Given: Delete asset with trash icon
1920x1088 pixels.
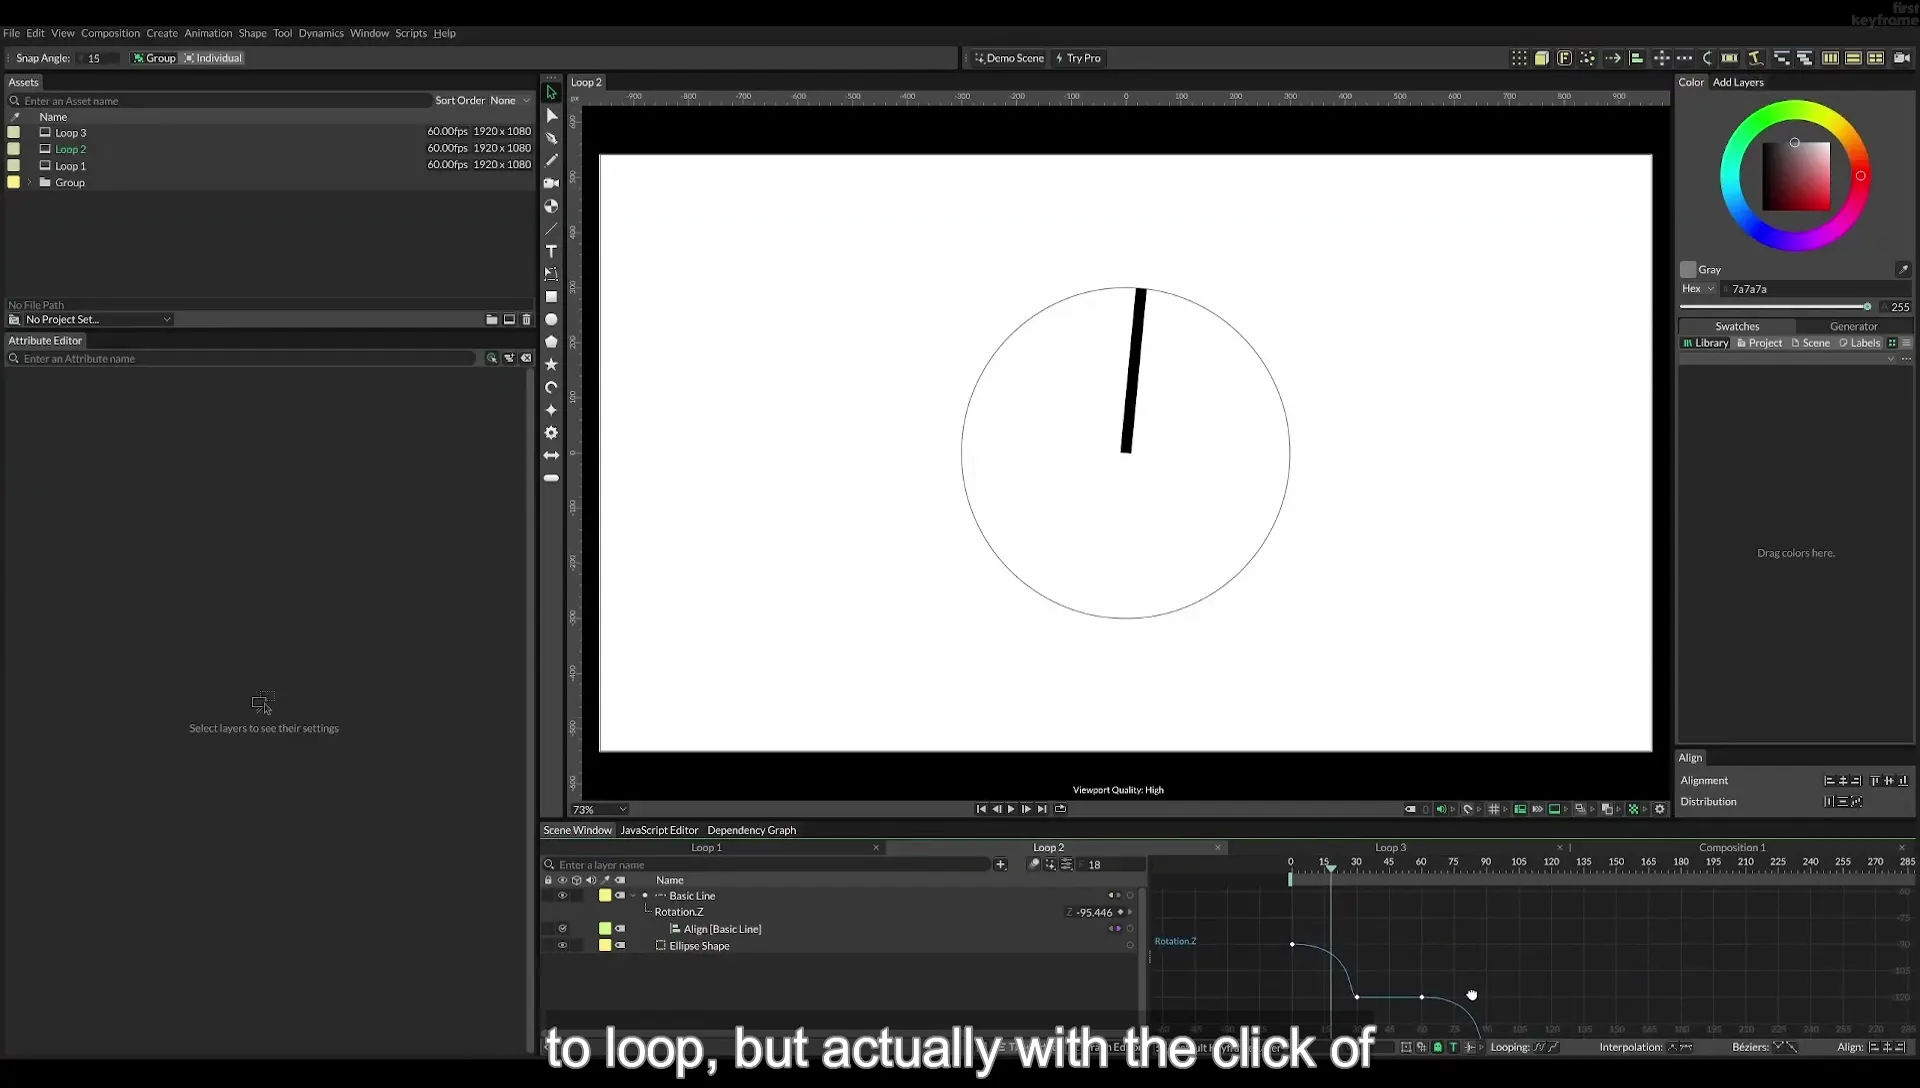Looking at the screenshot, I should point(527,320).
